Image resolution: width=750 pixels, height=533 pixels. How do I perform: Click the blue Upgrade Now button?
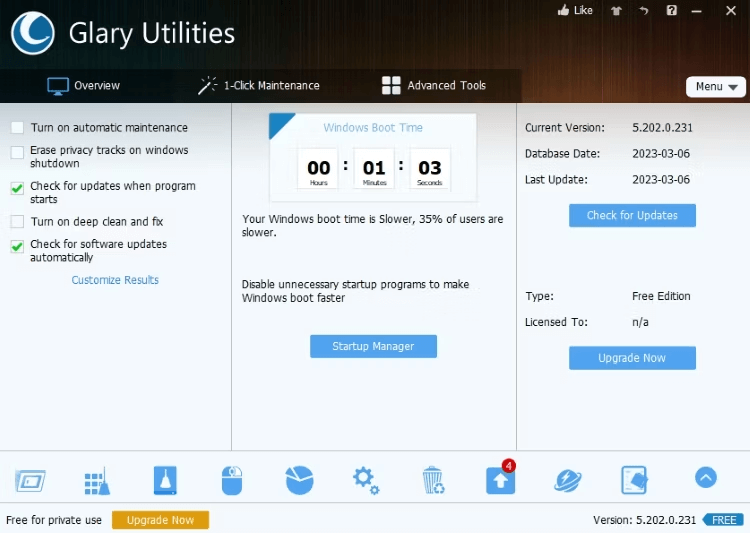(632, 358)
